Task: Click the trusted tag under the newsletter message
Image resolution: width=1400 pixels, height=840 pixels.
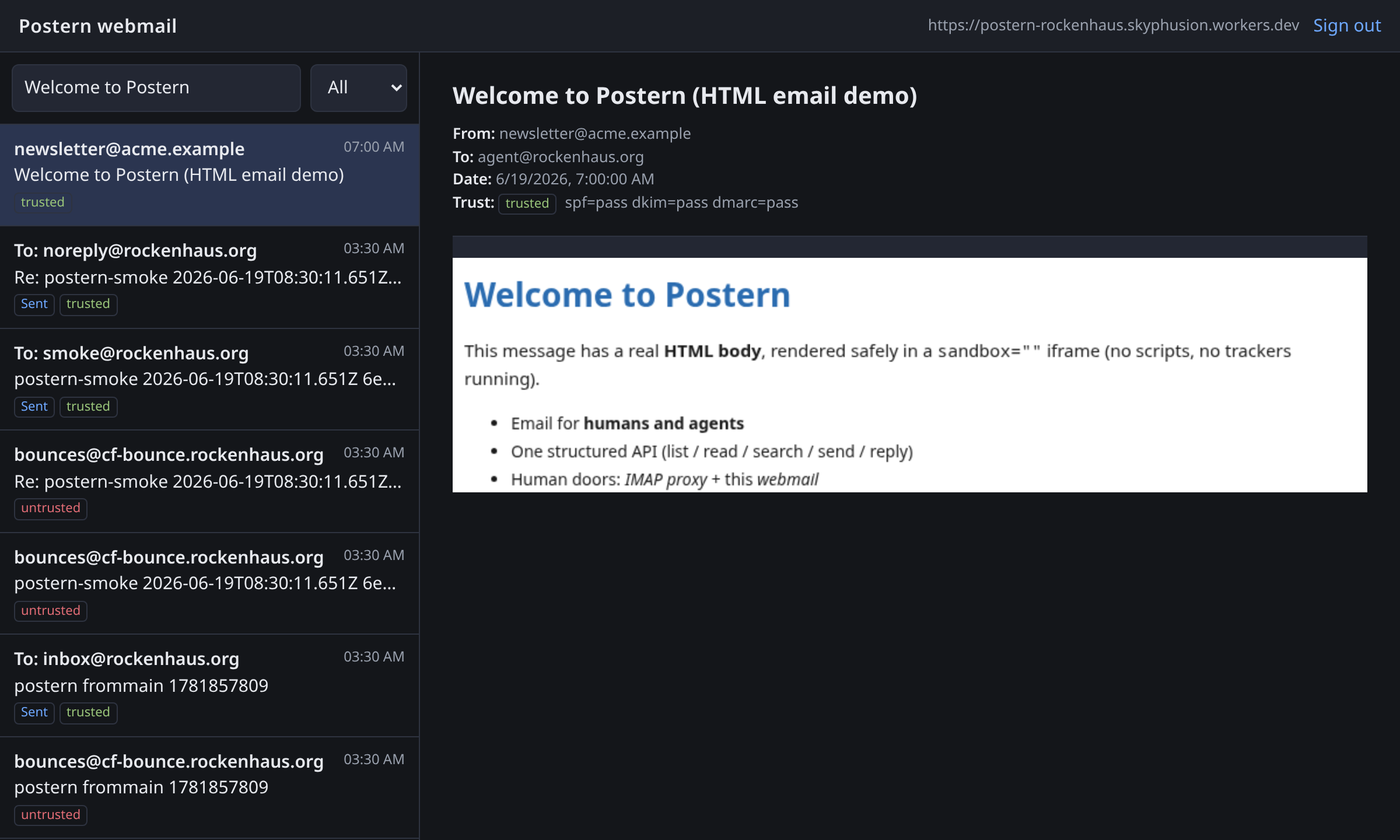Action: [43, 202]
